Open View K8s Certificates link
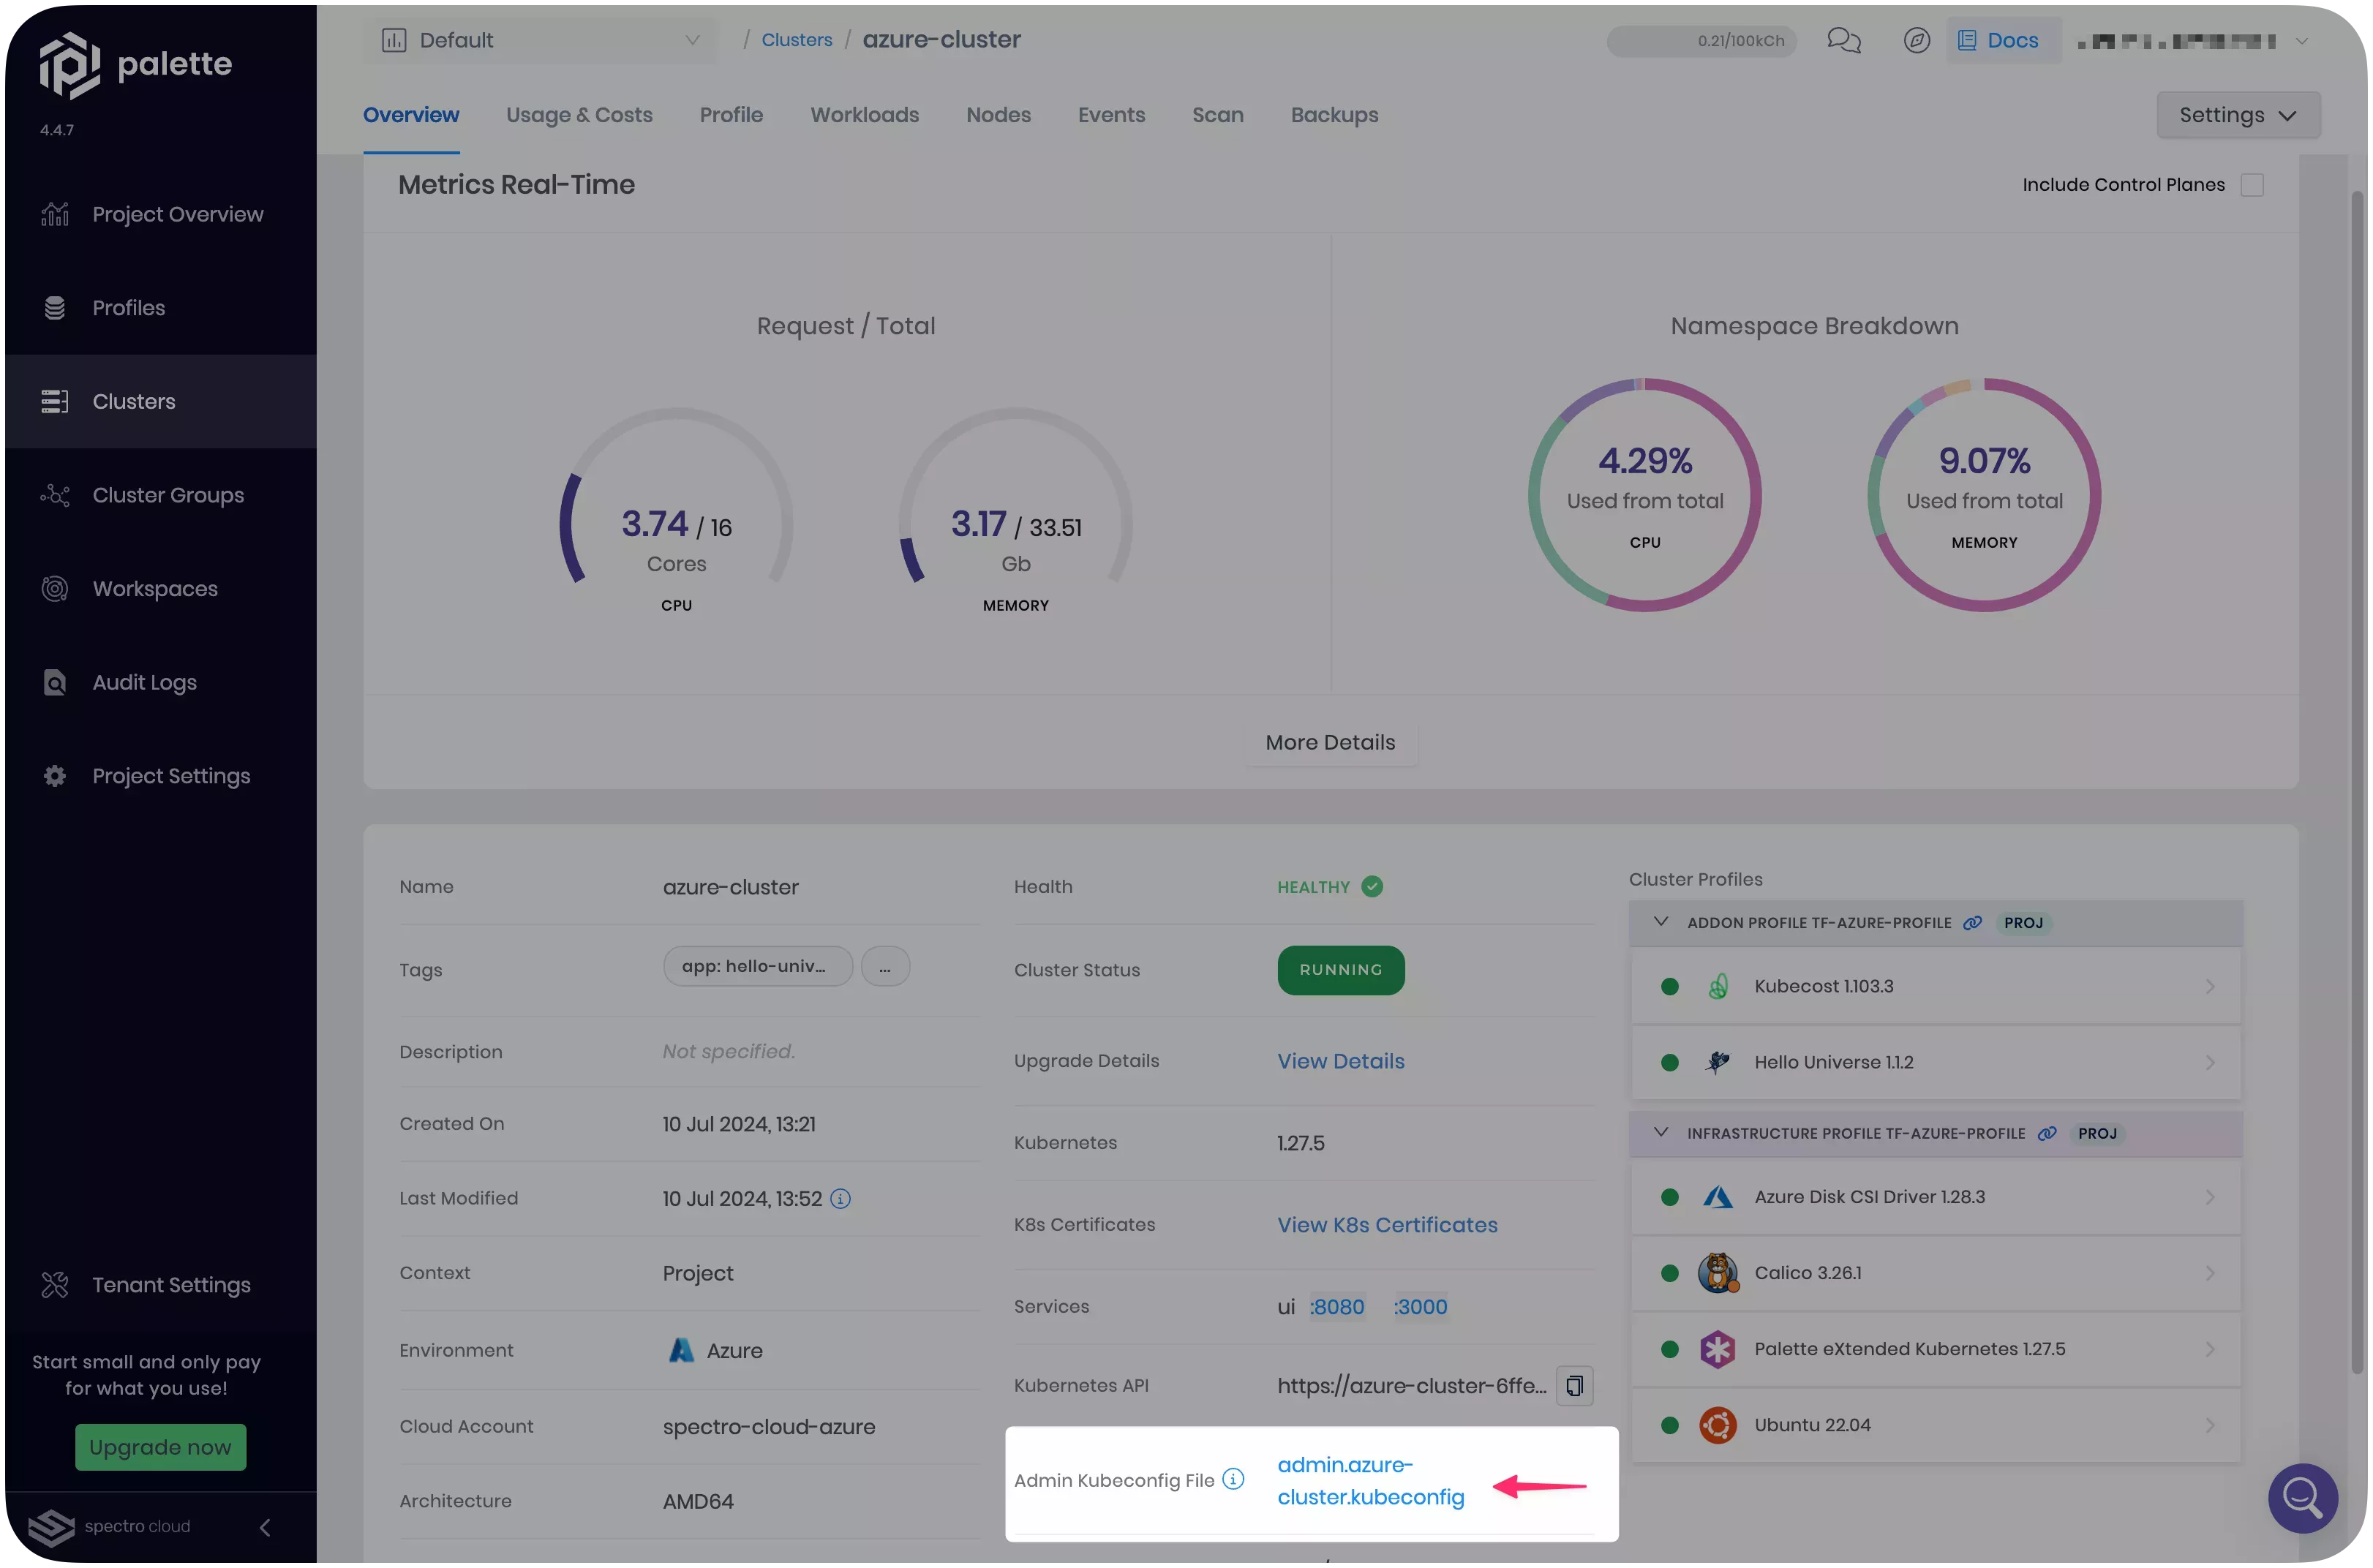2373x1568 pixels. tap(1387, 1226)
